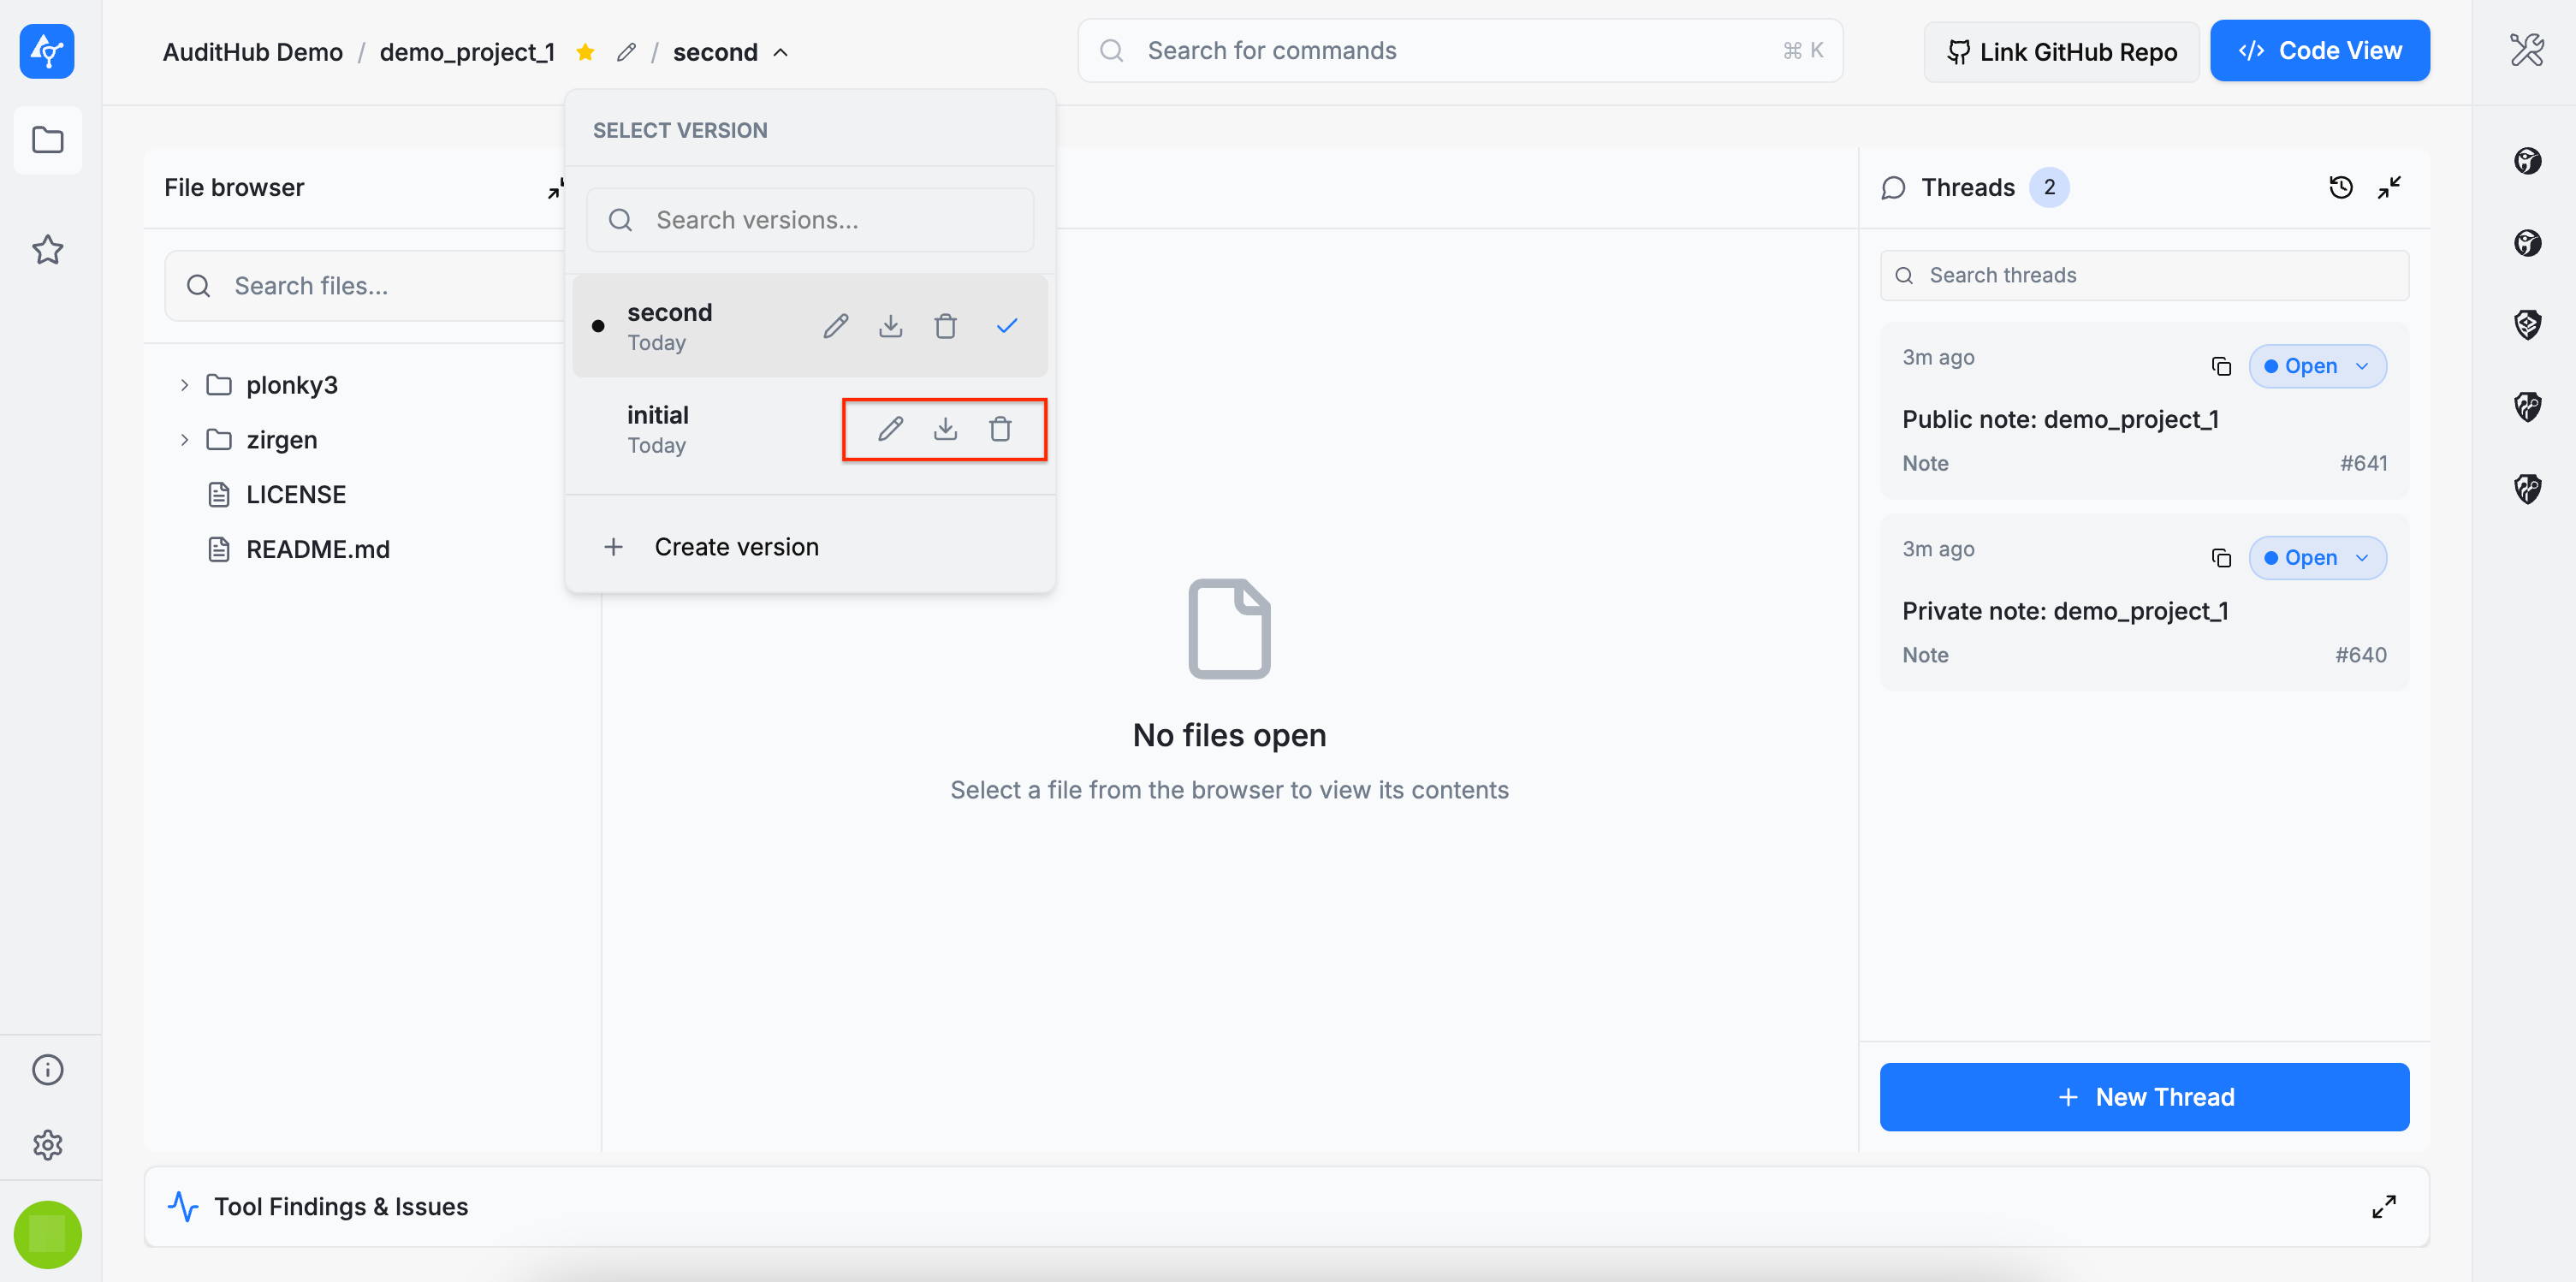Download the initial version
2576x1282 pixels.
click(945, 429)
